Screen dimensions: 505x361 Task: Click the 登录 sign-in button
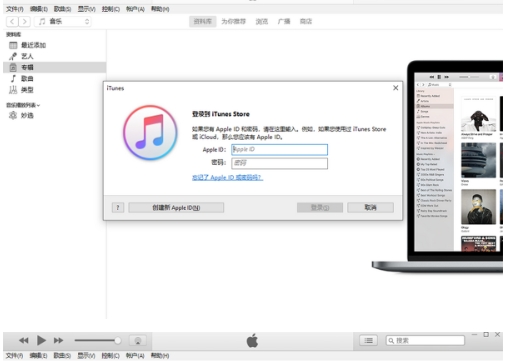coord(320,208)
